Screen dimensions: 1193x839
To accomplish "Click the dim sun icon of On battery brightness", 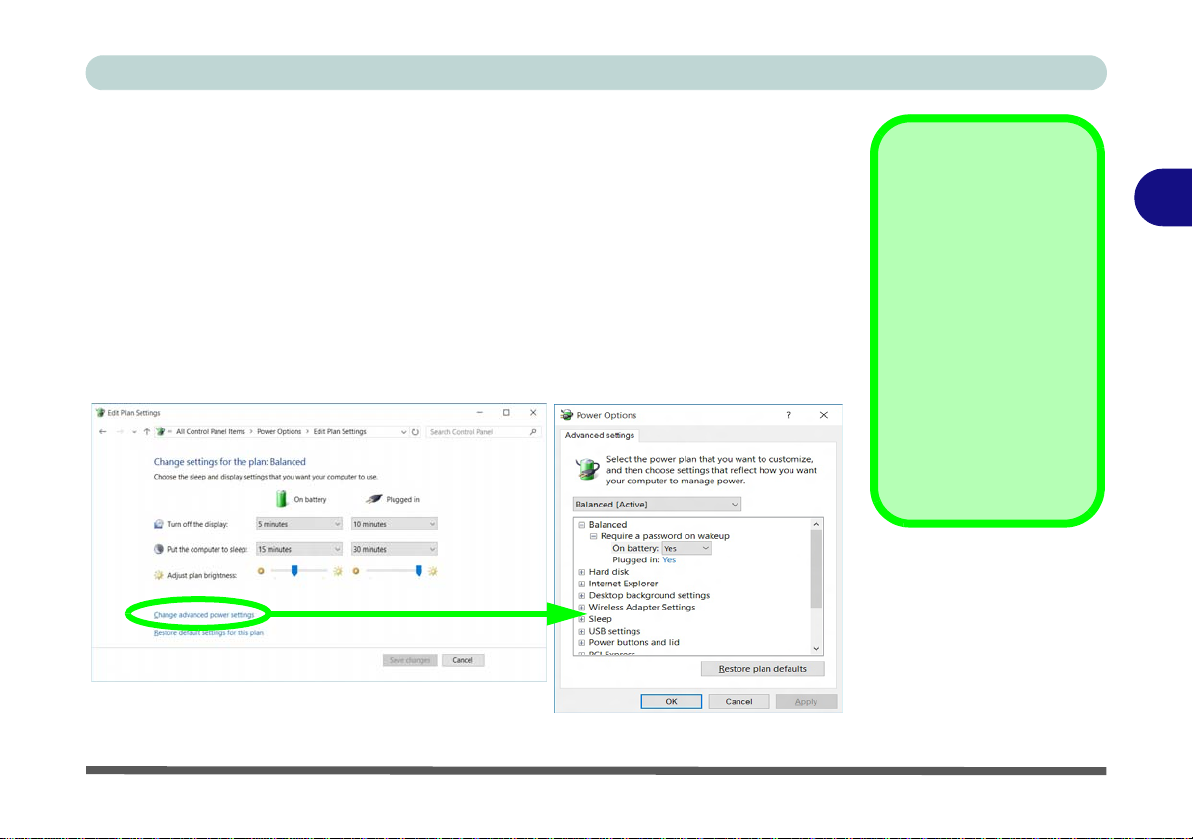I will click(261, 570).
